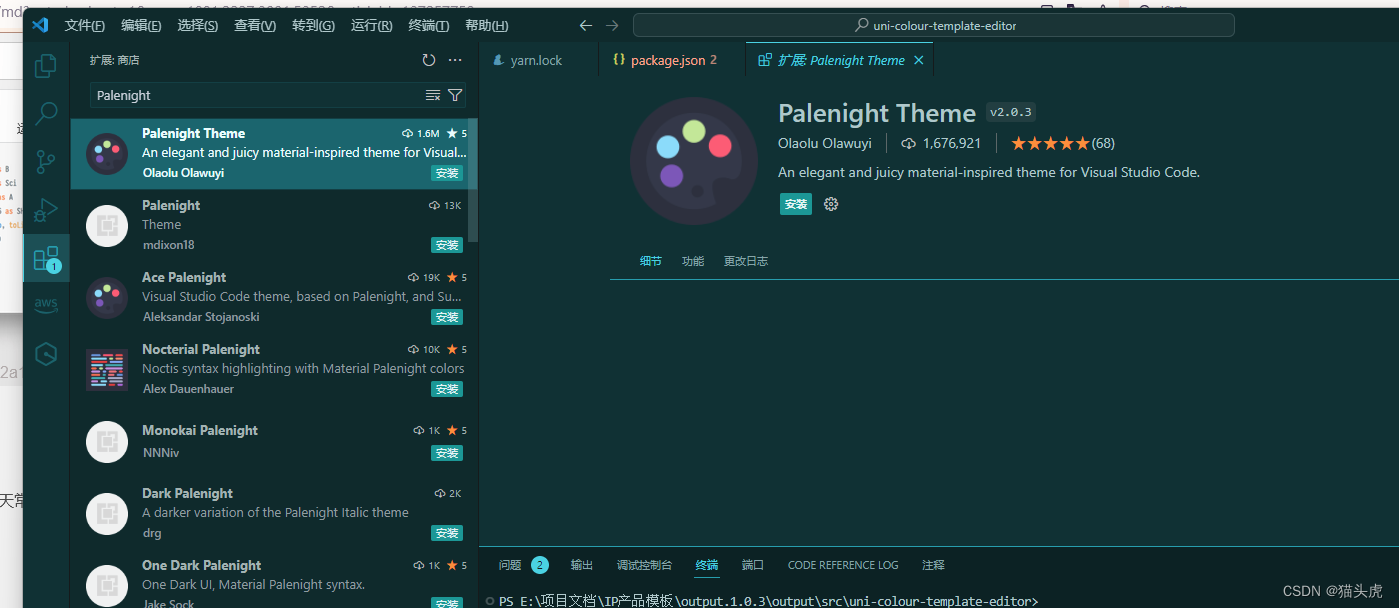Viewport: 1399px width, 608px height.
Task: Switch to the 终端 panel tab
Action: pyautogui.click(x=706, y=565)
